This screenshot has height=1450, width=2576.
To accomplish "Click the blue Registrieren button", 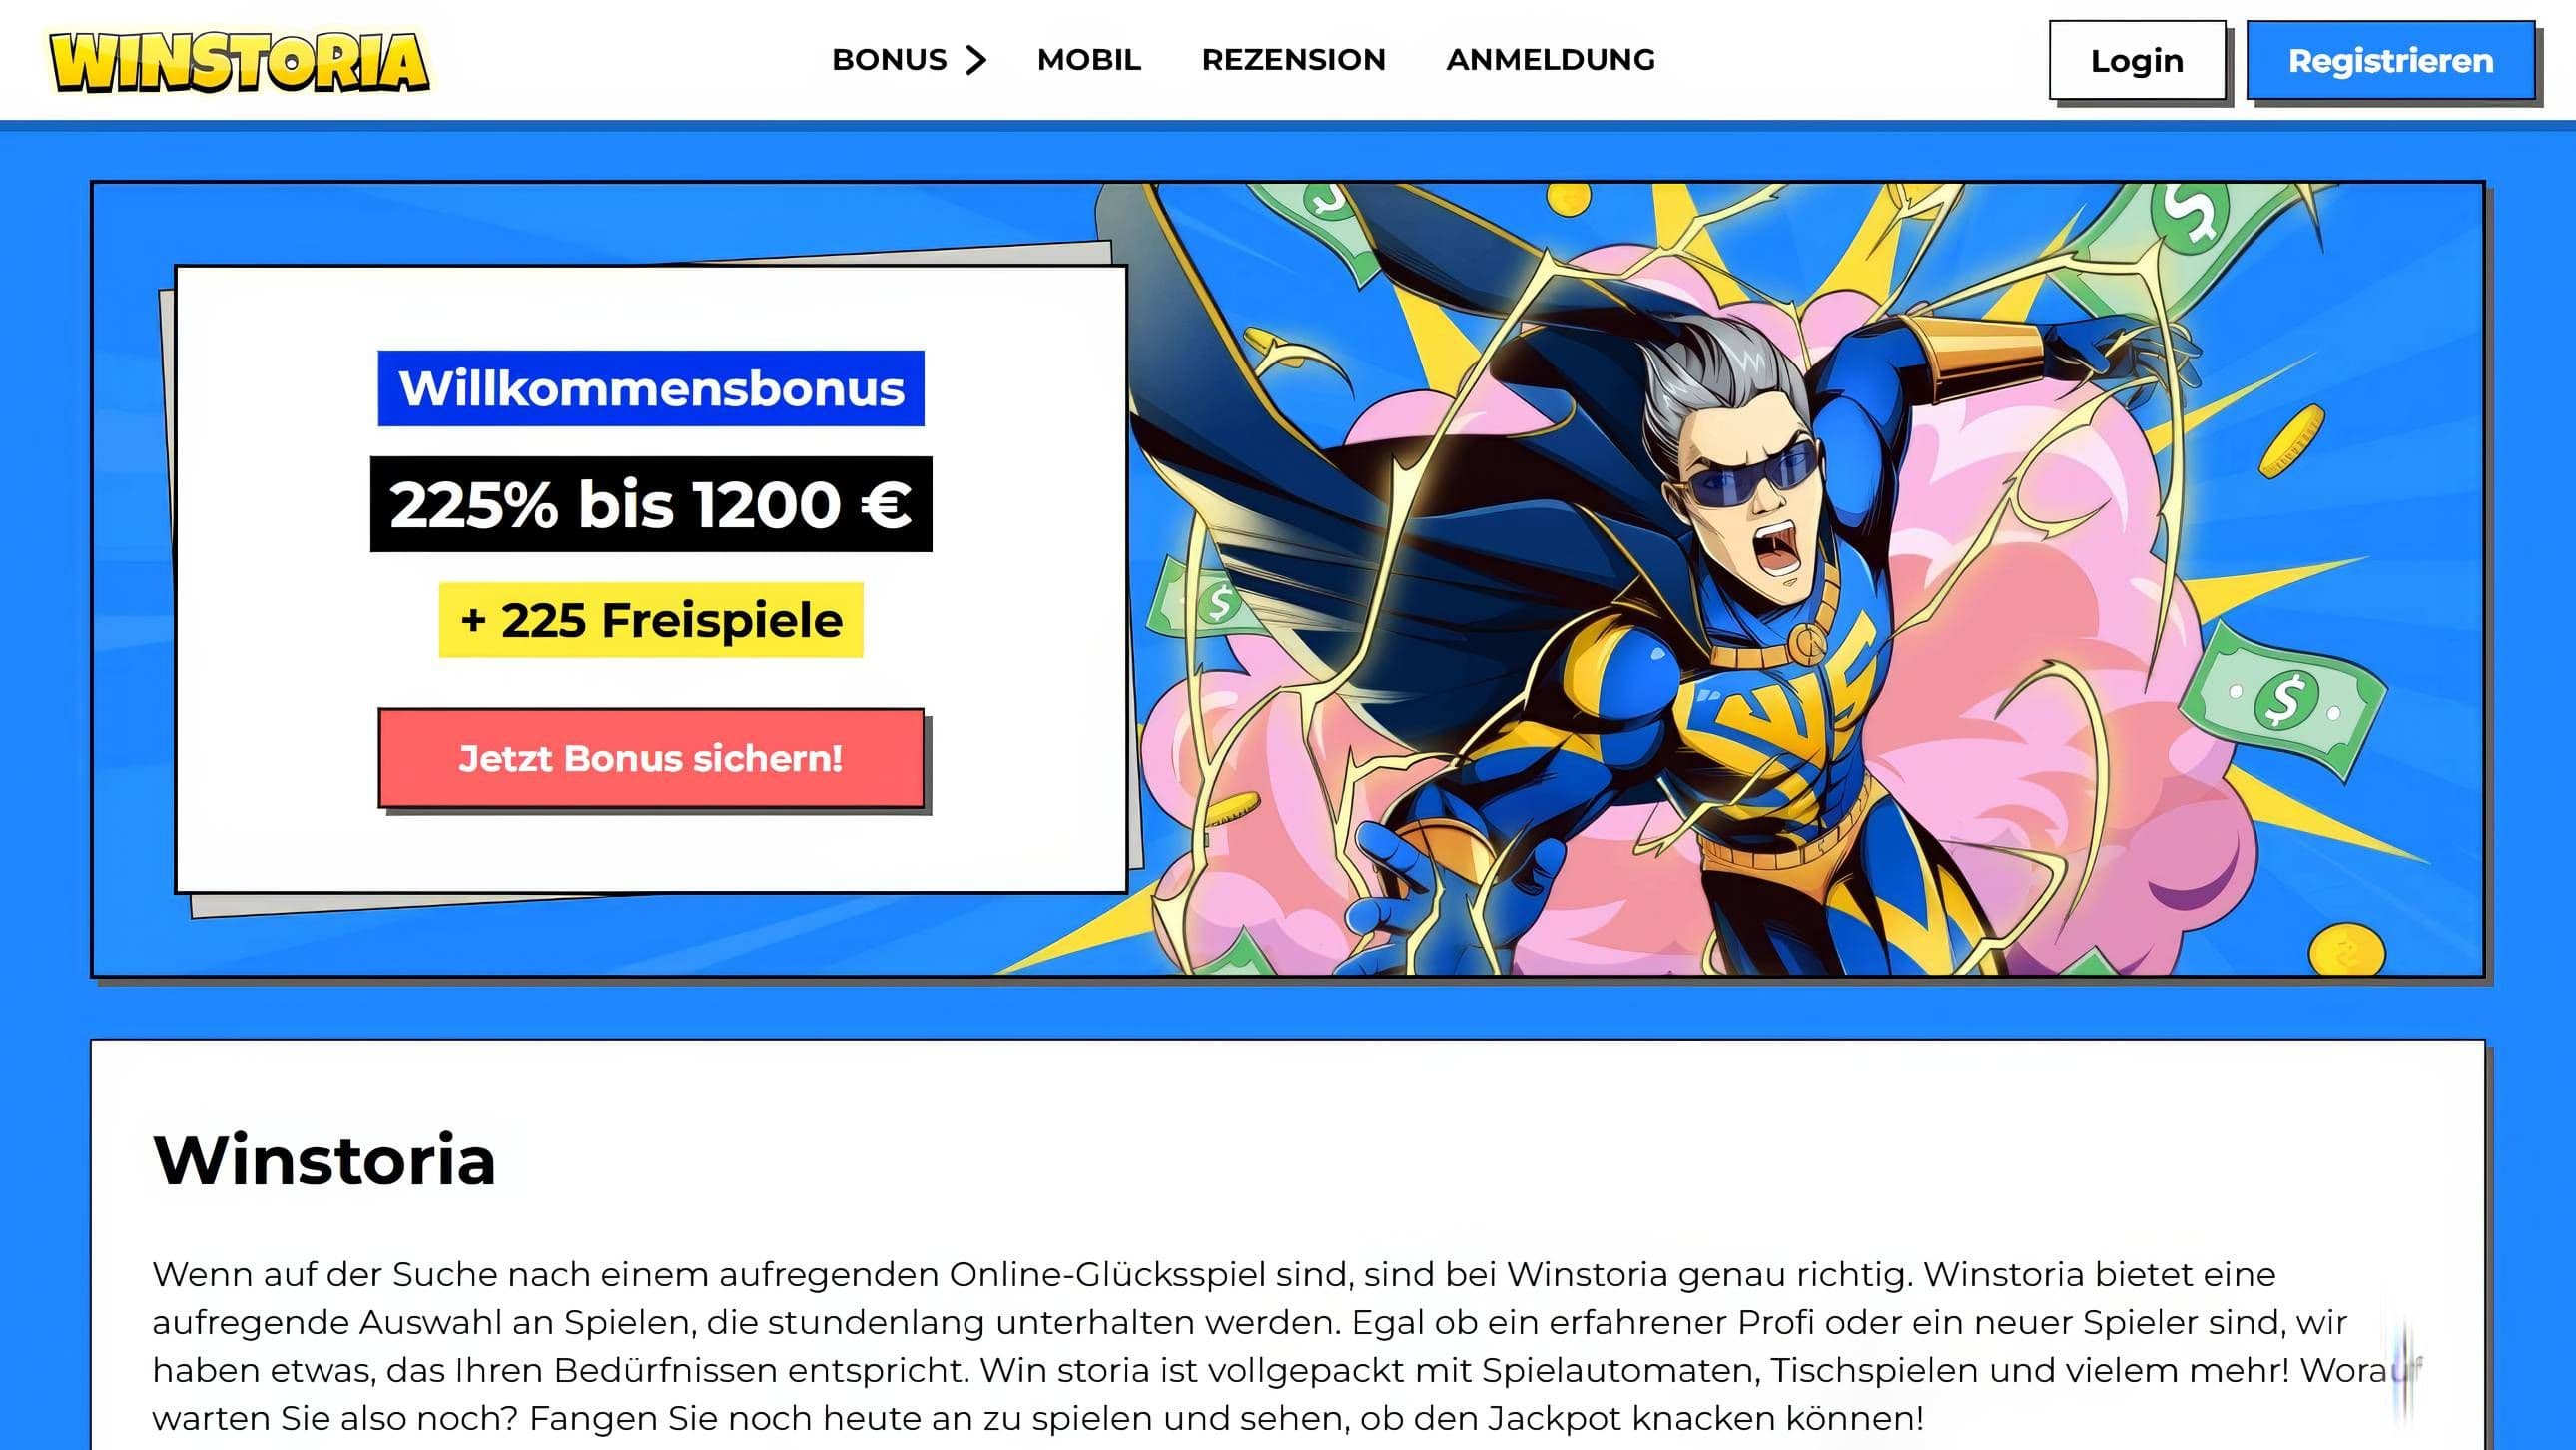I will [x=2390, y=60].
